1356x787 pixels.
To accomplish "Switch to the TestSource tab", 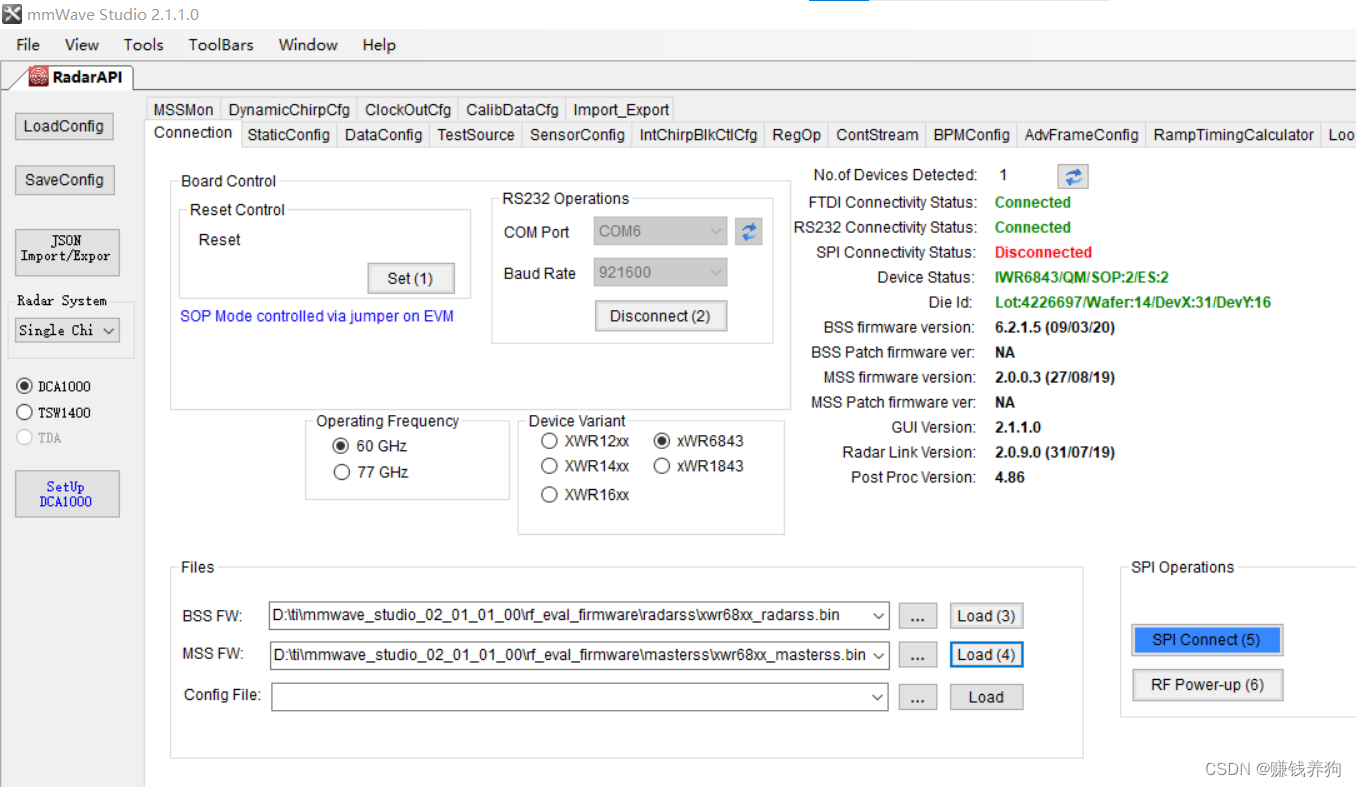I will pos(476,135).
